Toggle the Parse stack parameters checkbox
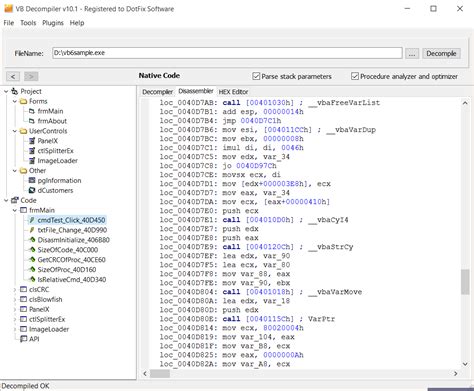Image resolution: width=474 pixels, height=391 pixels. [x=256, y=76]
